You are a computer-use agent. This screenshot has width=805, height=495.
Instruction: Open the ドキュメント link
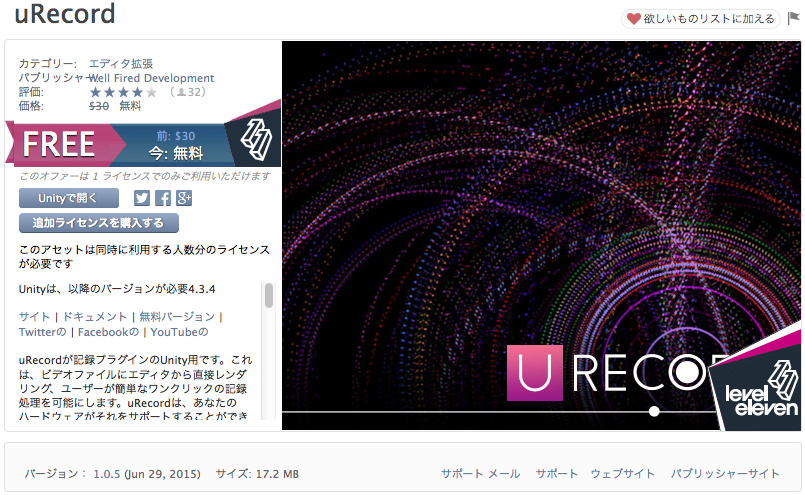(x=94, y=317)
